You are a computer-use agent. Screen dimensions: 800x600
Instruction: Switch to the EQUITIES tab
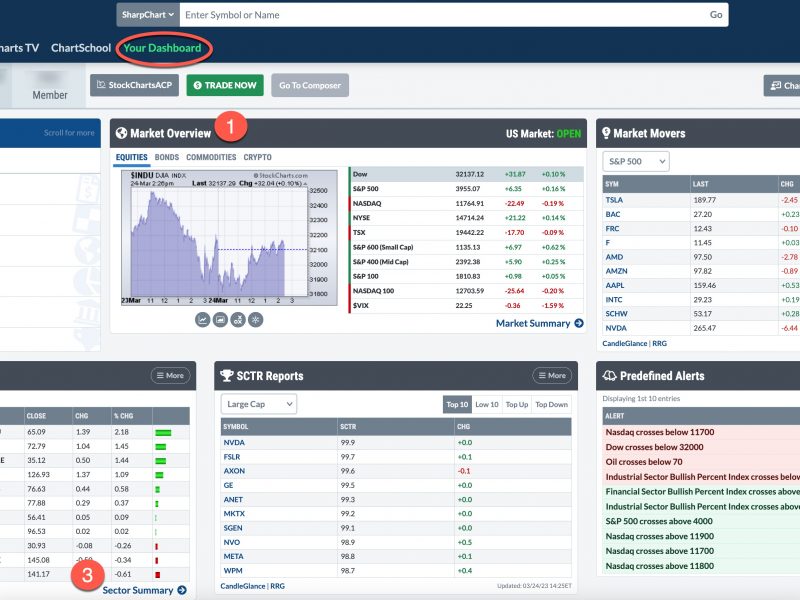[132, 157]
